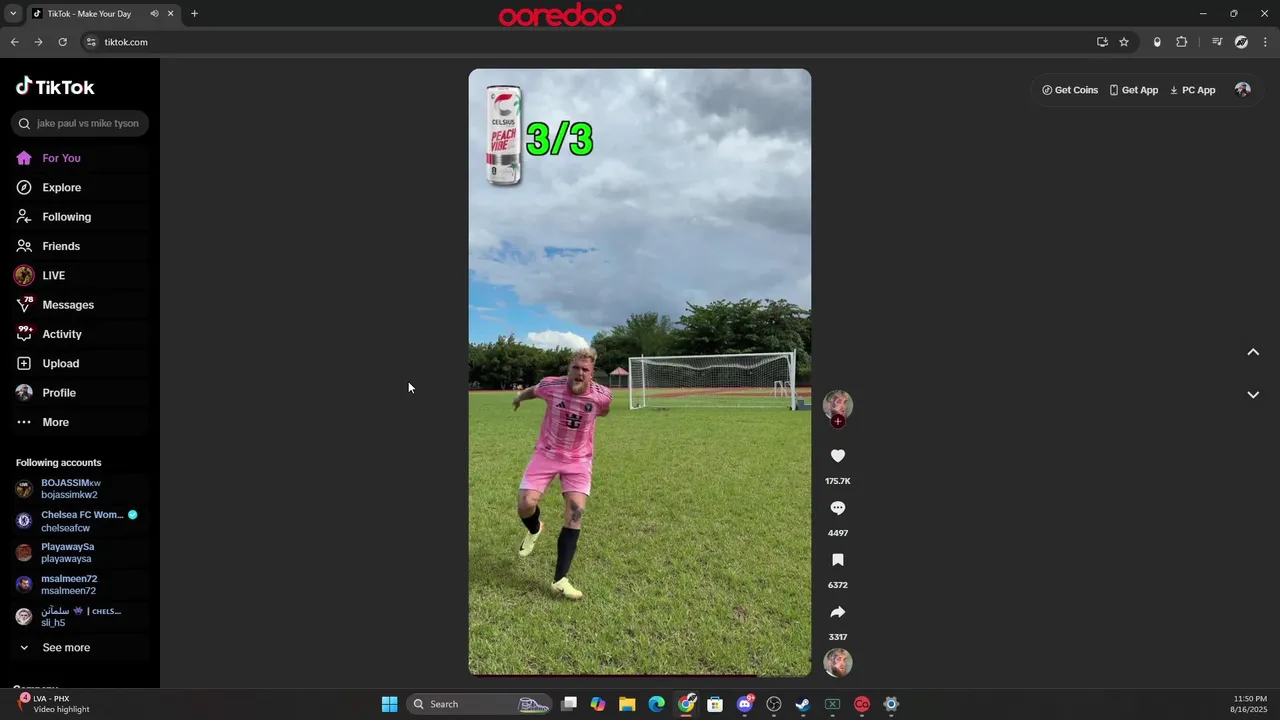Click the taskbar Search box
Screen dimensions: 1280x720
point(480,704)
